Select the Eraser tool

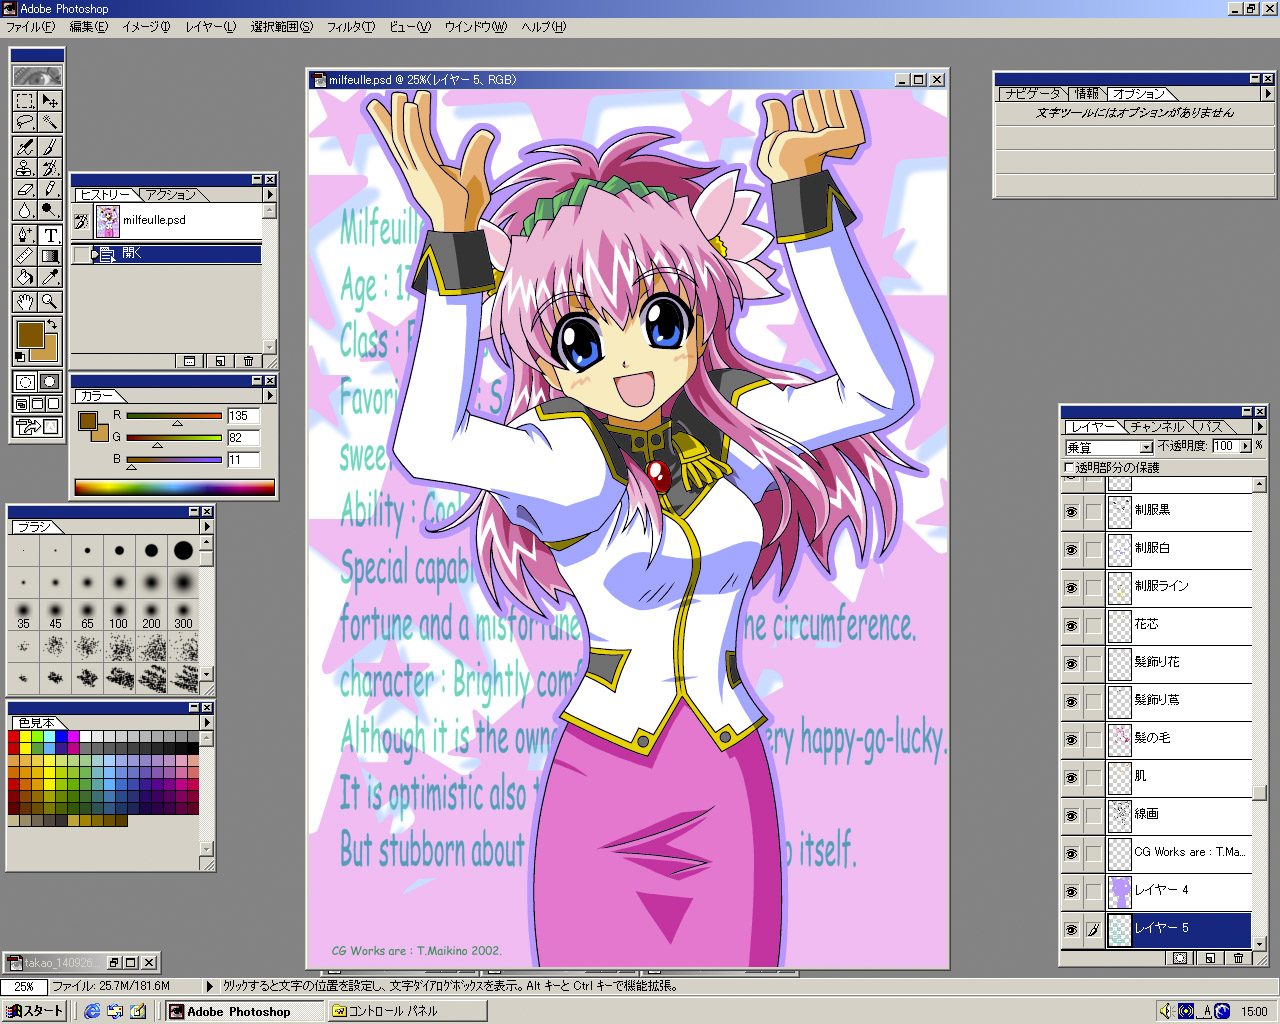[x=25, y=189]
